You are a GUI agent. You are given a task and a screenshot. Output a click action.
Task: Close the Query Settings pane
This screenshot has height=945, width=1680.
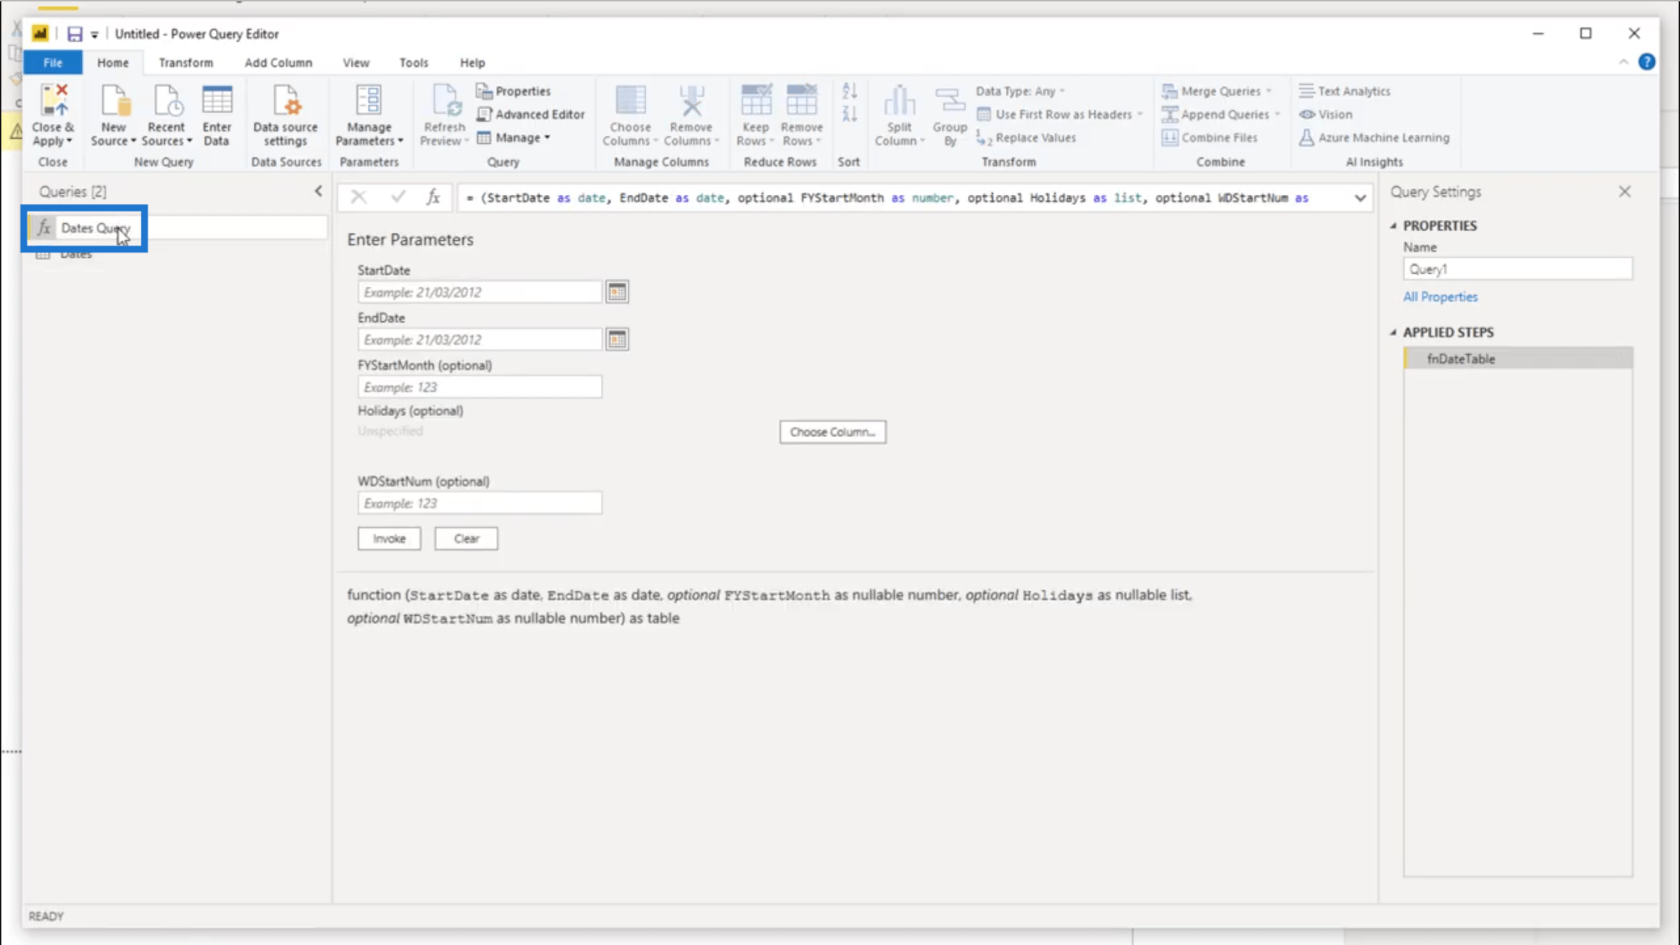point(1624,191)
